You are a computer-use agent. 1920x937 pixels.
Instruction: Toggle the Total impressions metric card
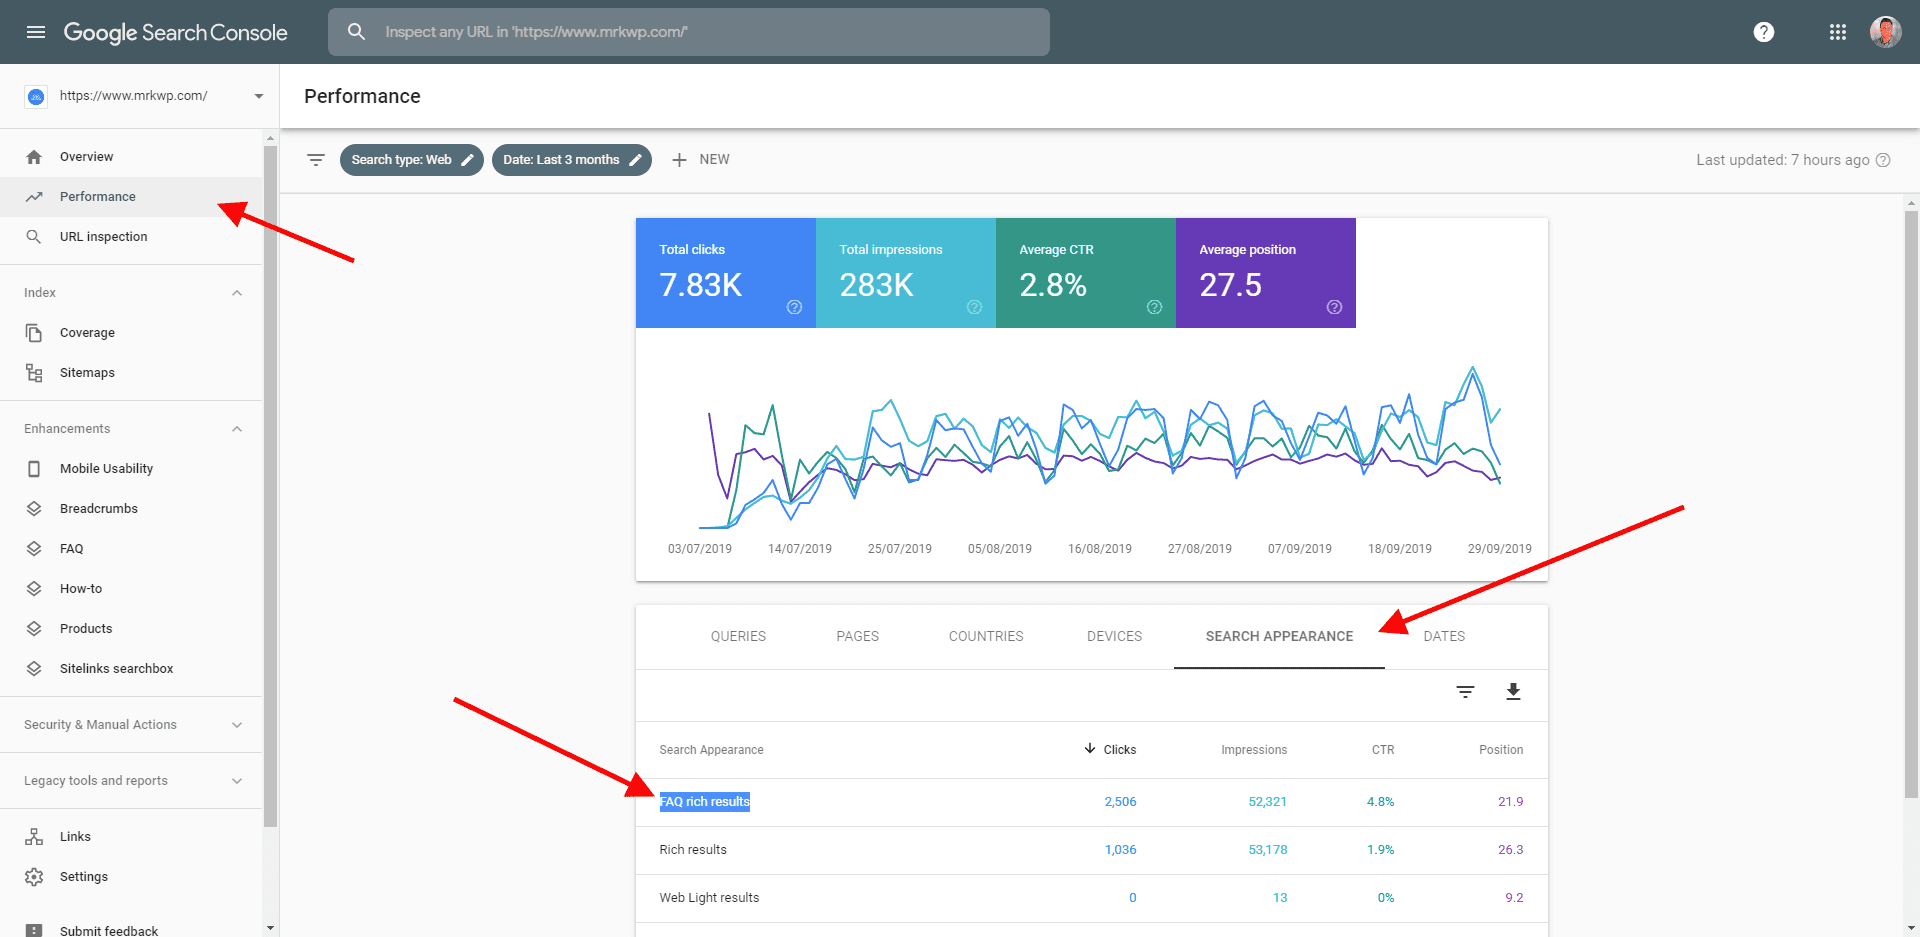click(x=906, y=273)
